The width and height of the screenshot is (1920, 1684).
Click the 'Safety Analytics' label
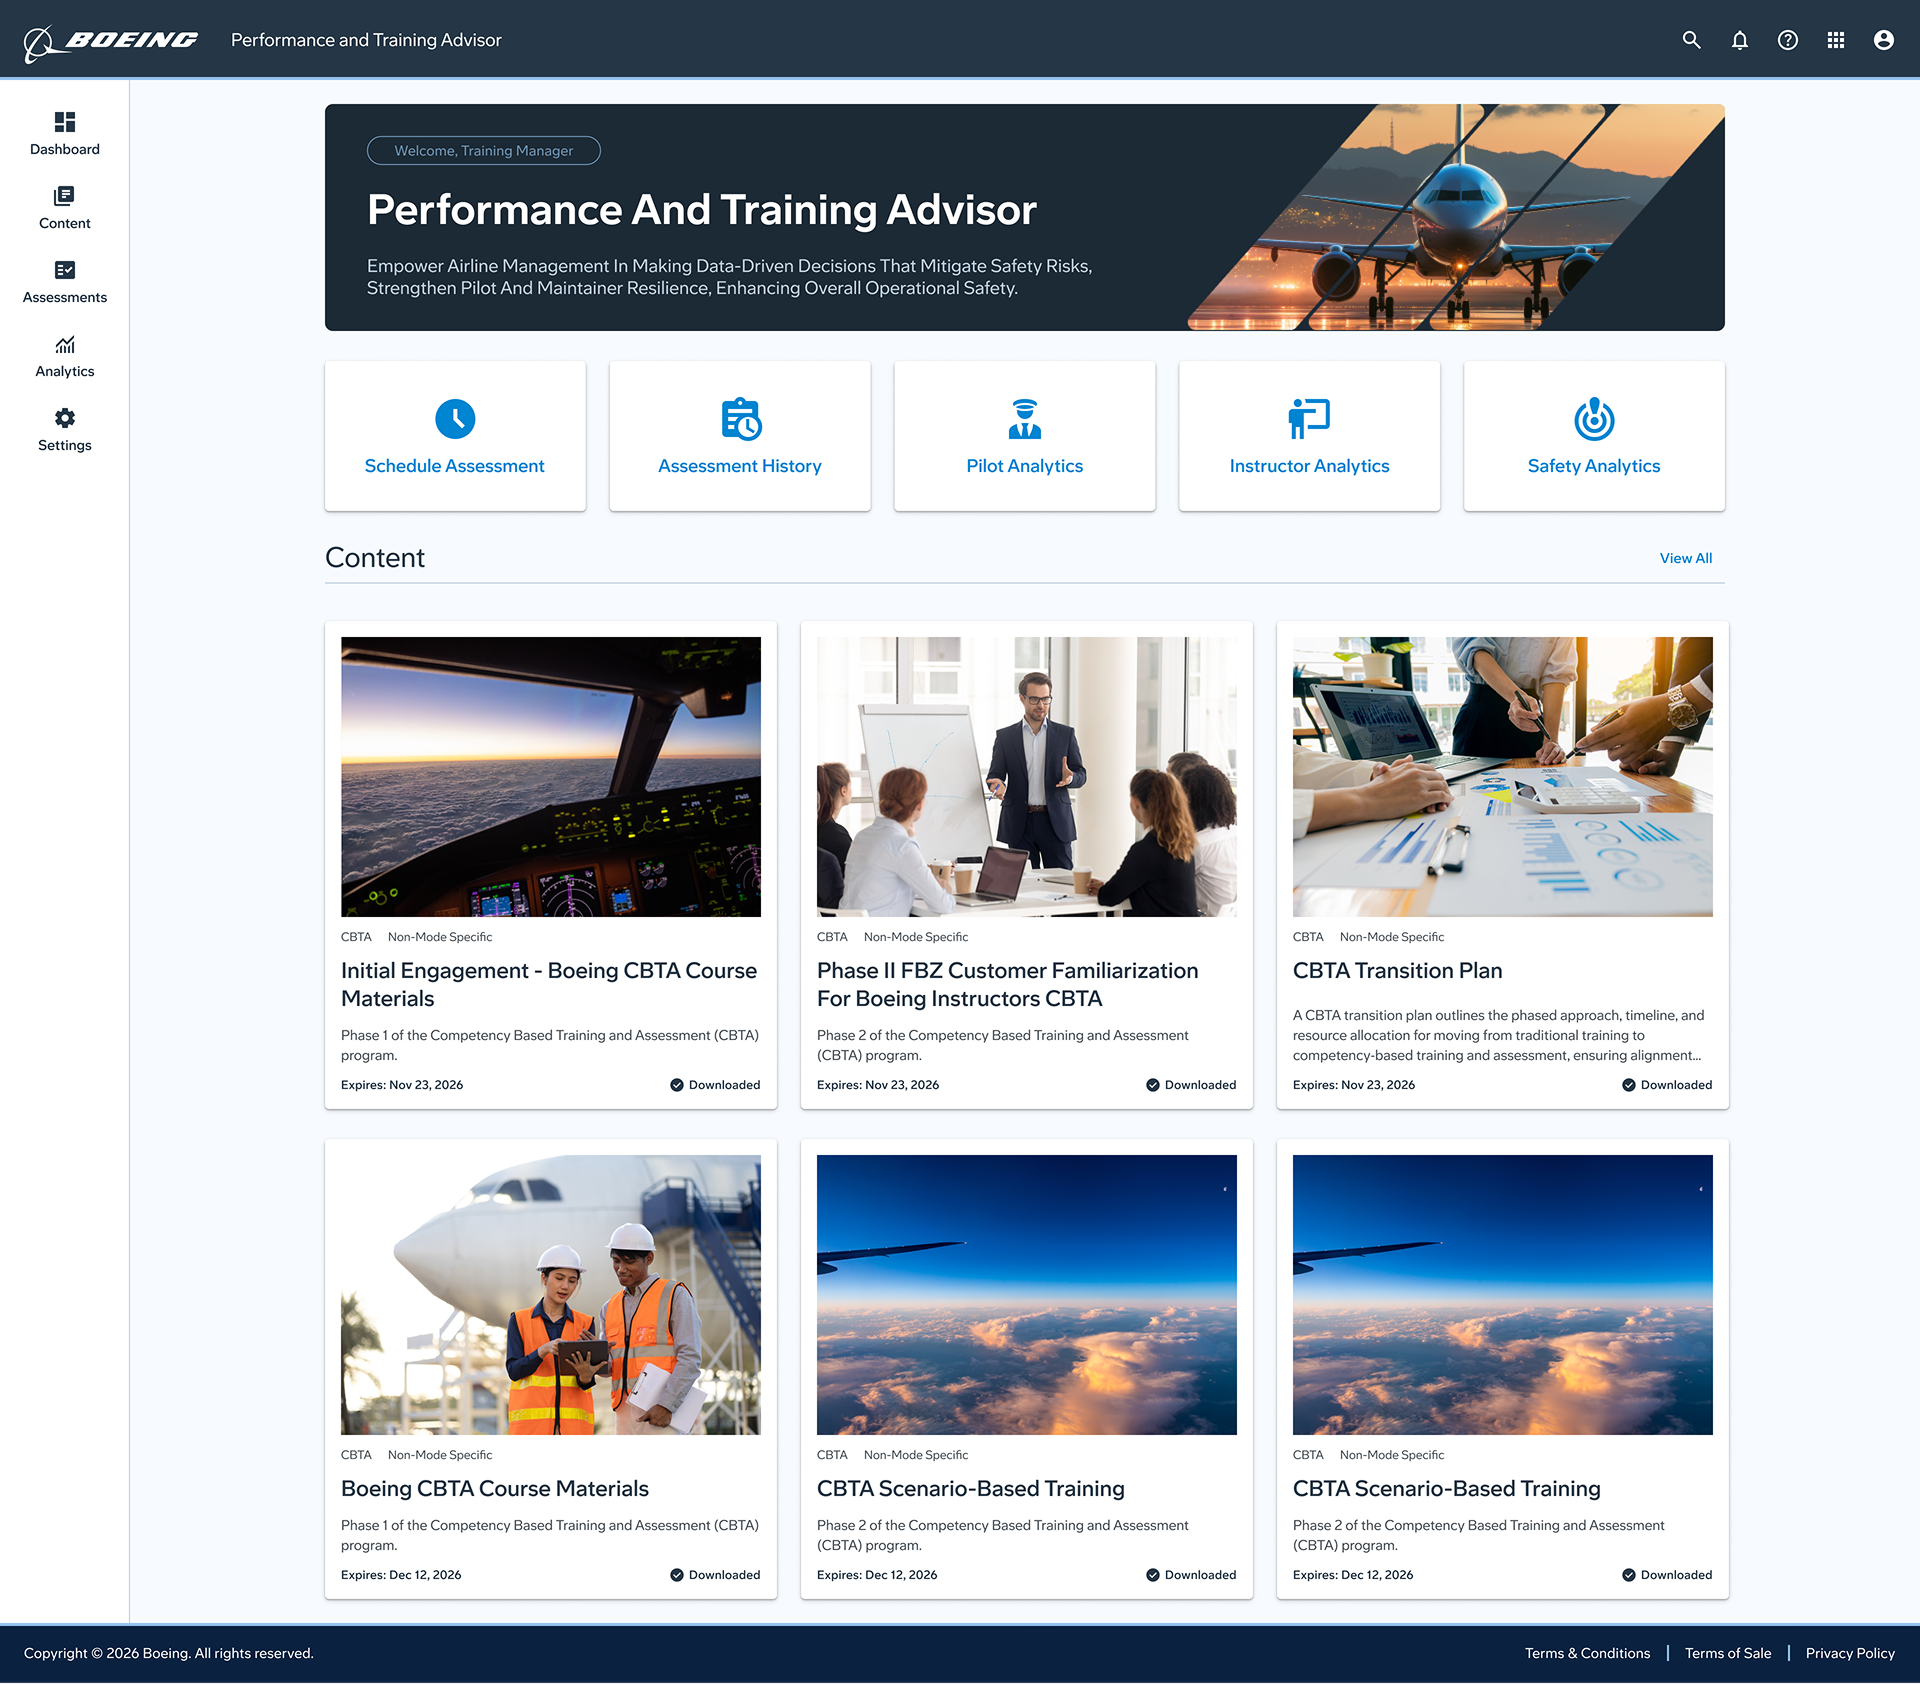coord(1594,466)
